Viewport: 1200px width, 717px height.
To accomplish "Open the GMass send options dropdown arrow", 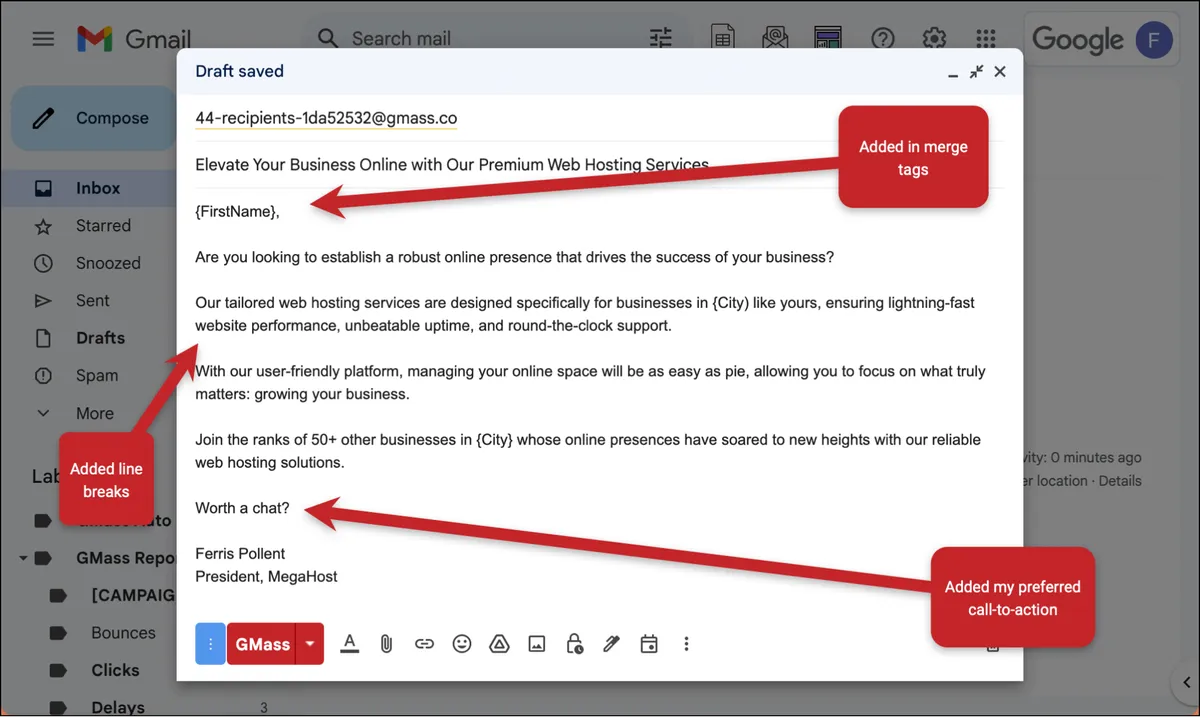I will tap(310, 644).
